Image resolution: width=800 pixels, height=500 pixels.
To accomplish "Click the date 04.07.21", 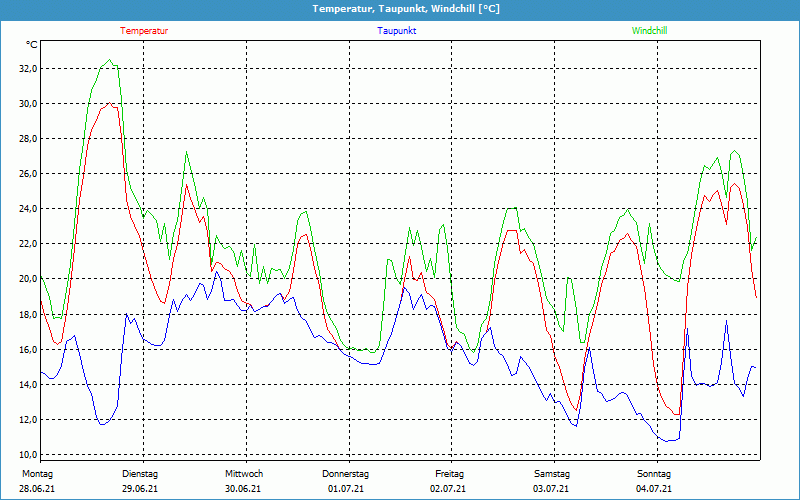I will coord(654,489).
